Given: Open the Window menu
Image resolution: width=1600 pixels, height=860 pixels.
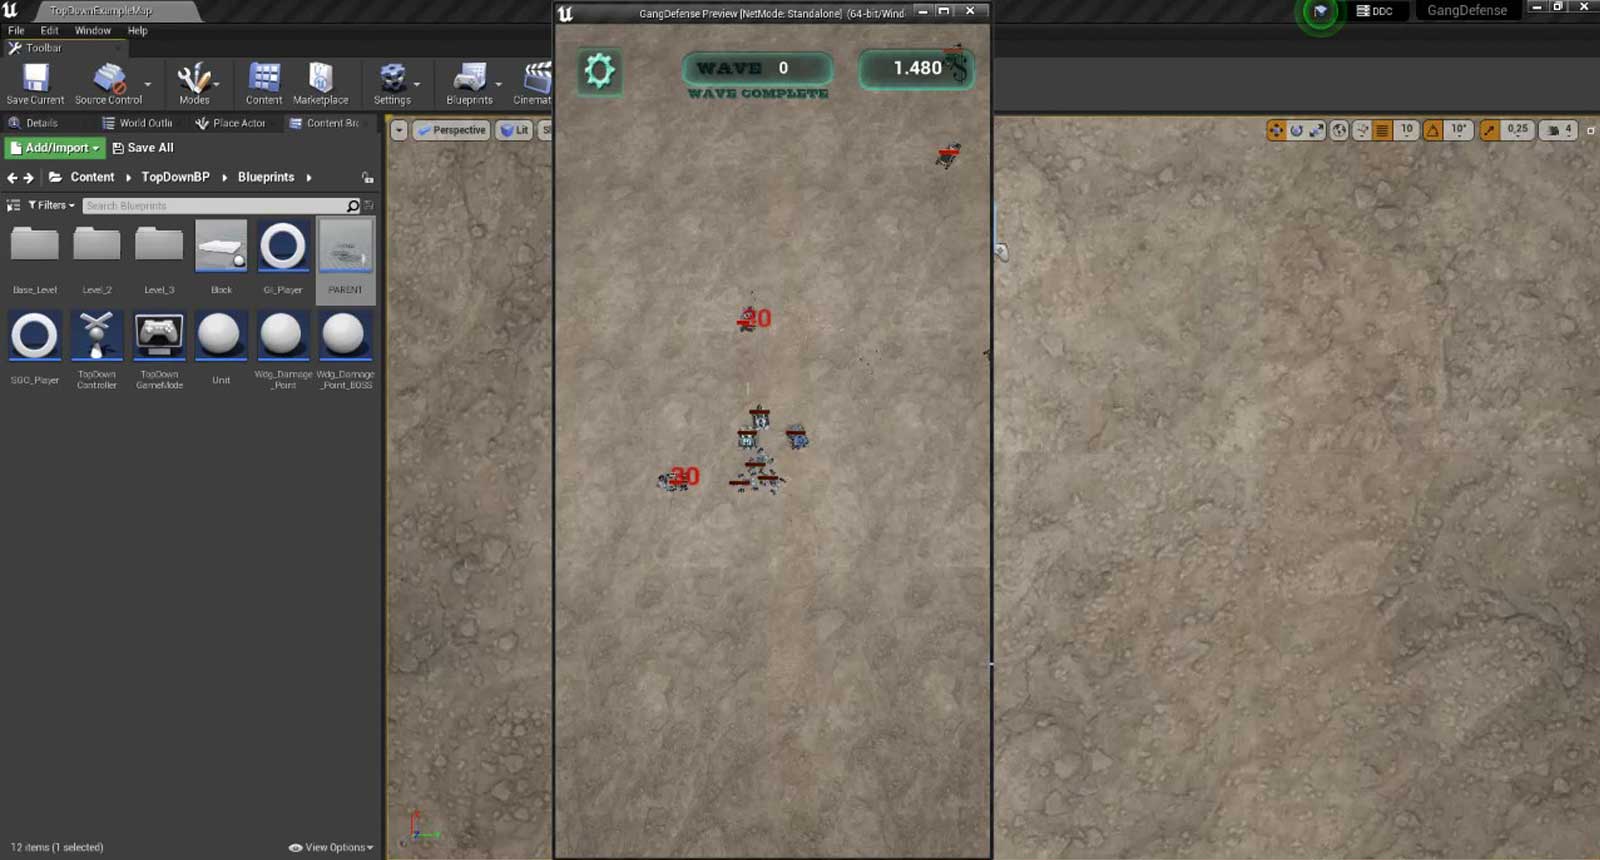Looking at the screenshot, I should [x=92, y=30].
